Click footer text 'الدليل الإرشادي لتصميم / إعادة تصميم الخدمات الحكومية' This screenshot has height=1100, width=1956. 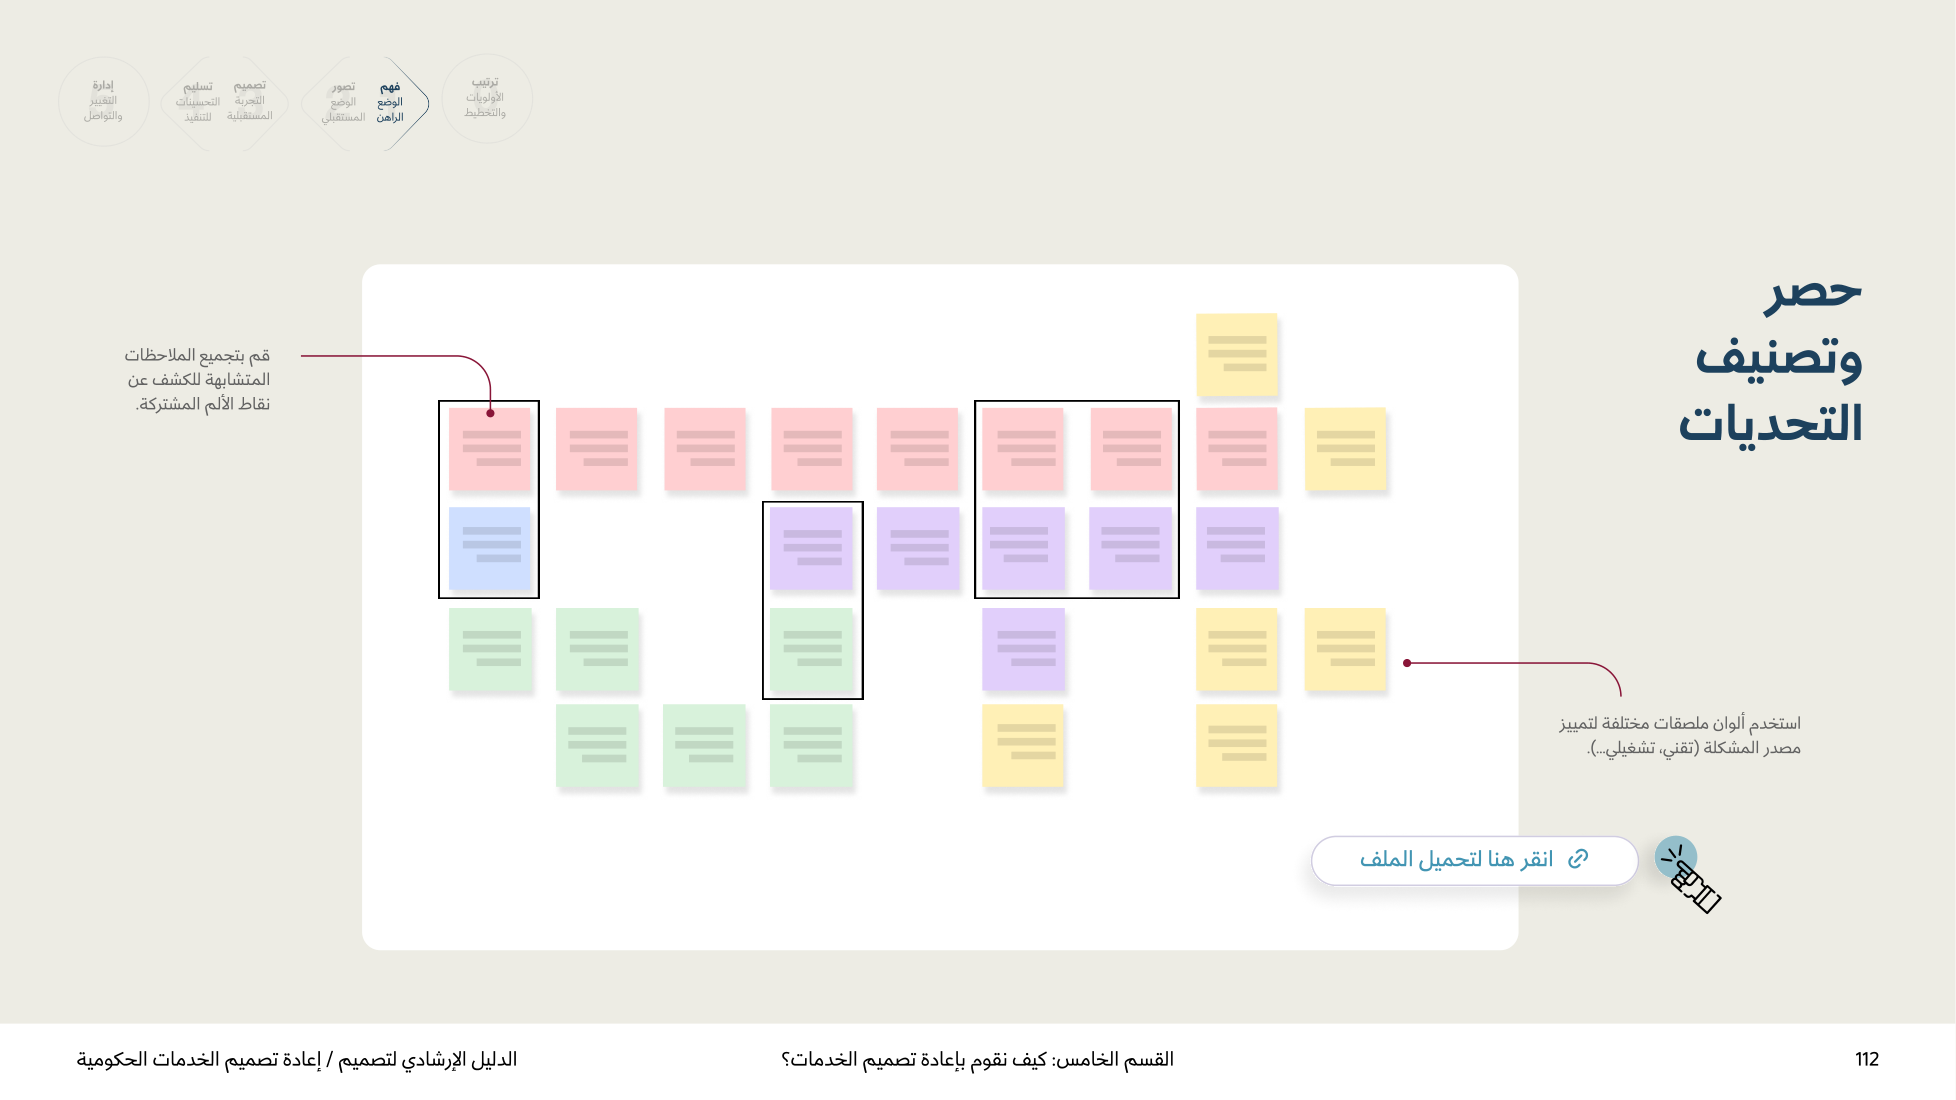[x=297, y=1059]
